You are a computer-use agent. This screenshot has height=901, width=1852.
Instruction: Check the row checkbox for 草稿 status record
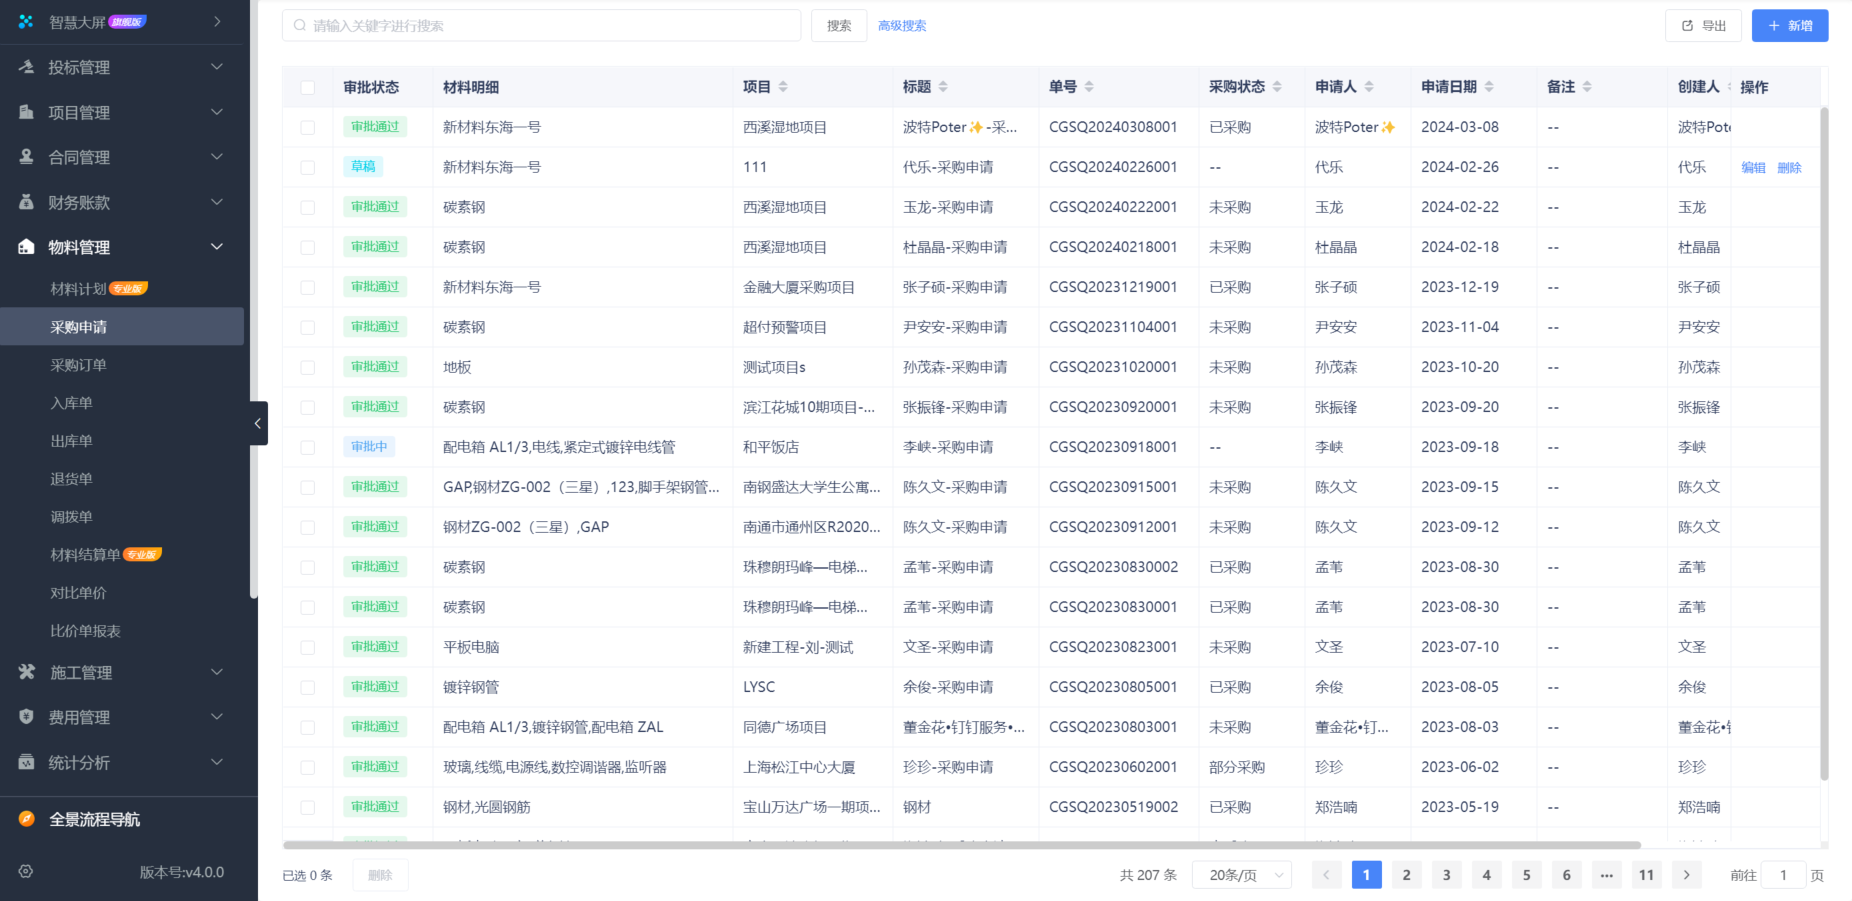(307, 167)
